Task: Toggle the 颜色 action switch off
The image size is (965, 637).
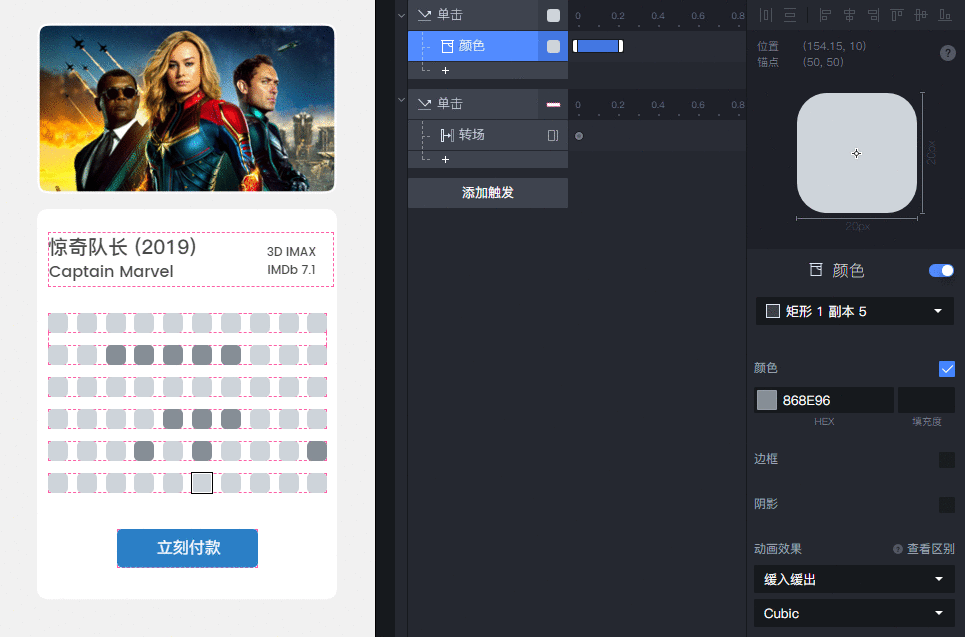Action: pos(941,270)
